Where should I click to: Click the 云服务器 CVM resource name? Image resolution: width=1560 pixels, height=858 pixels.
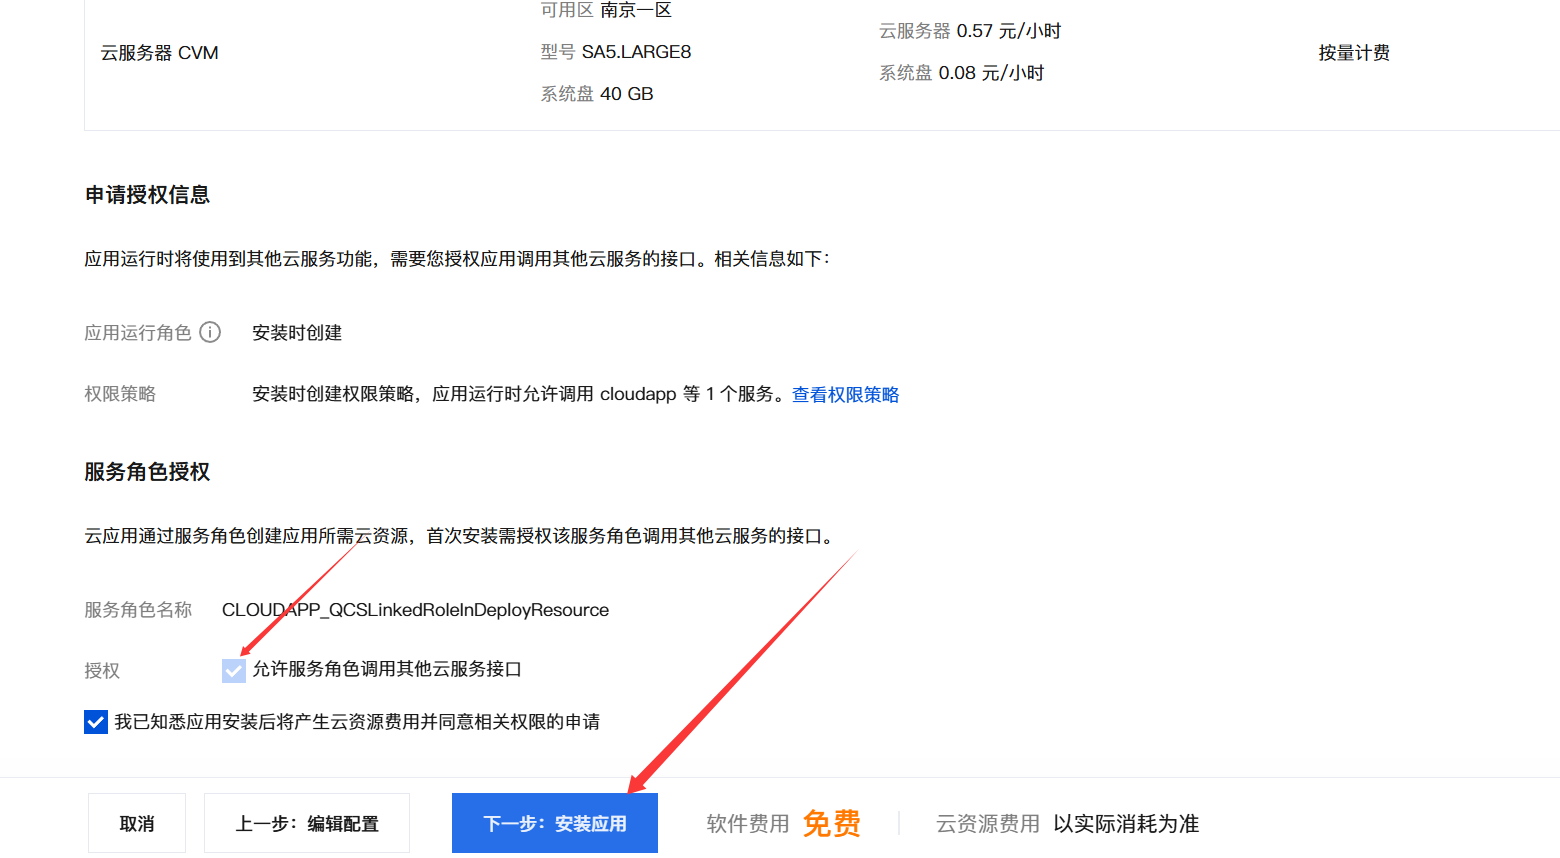(159, 53)
